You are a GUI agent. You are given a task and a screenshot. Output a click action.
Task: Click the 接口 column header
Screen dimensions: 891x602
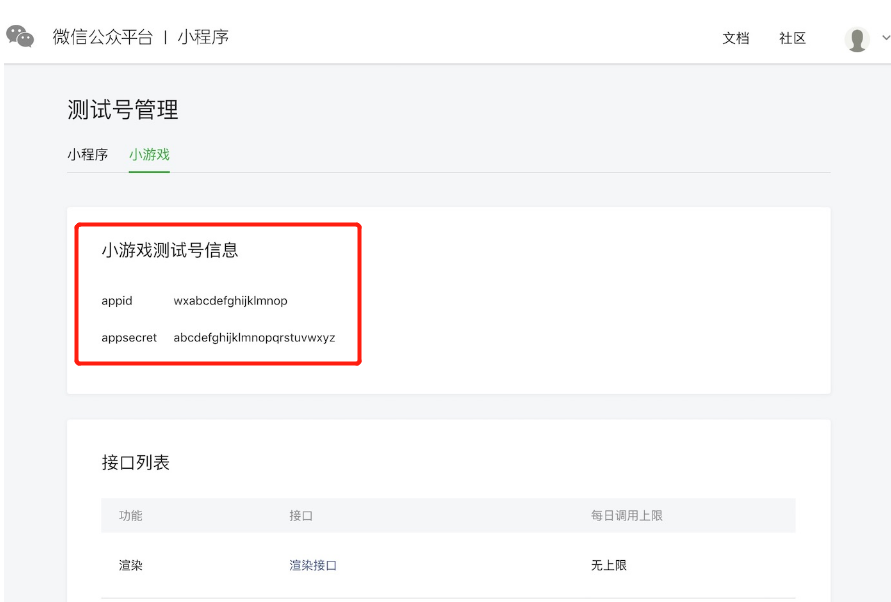[x=301, y=516]
